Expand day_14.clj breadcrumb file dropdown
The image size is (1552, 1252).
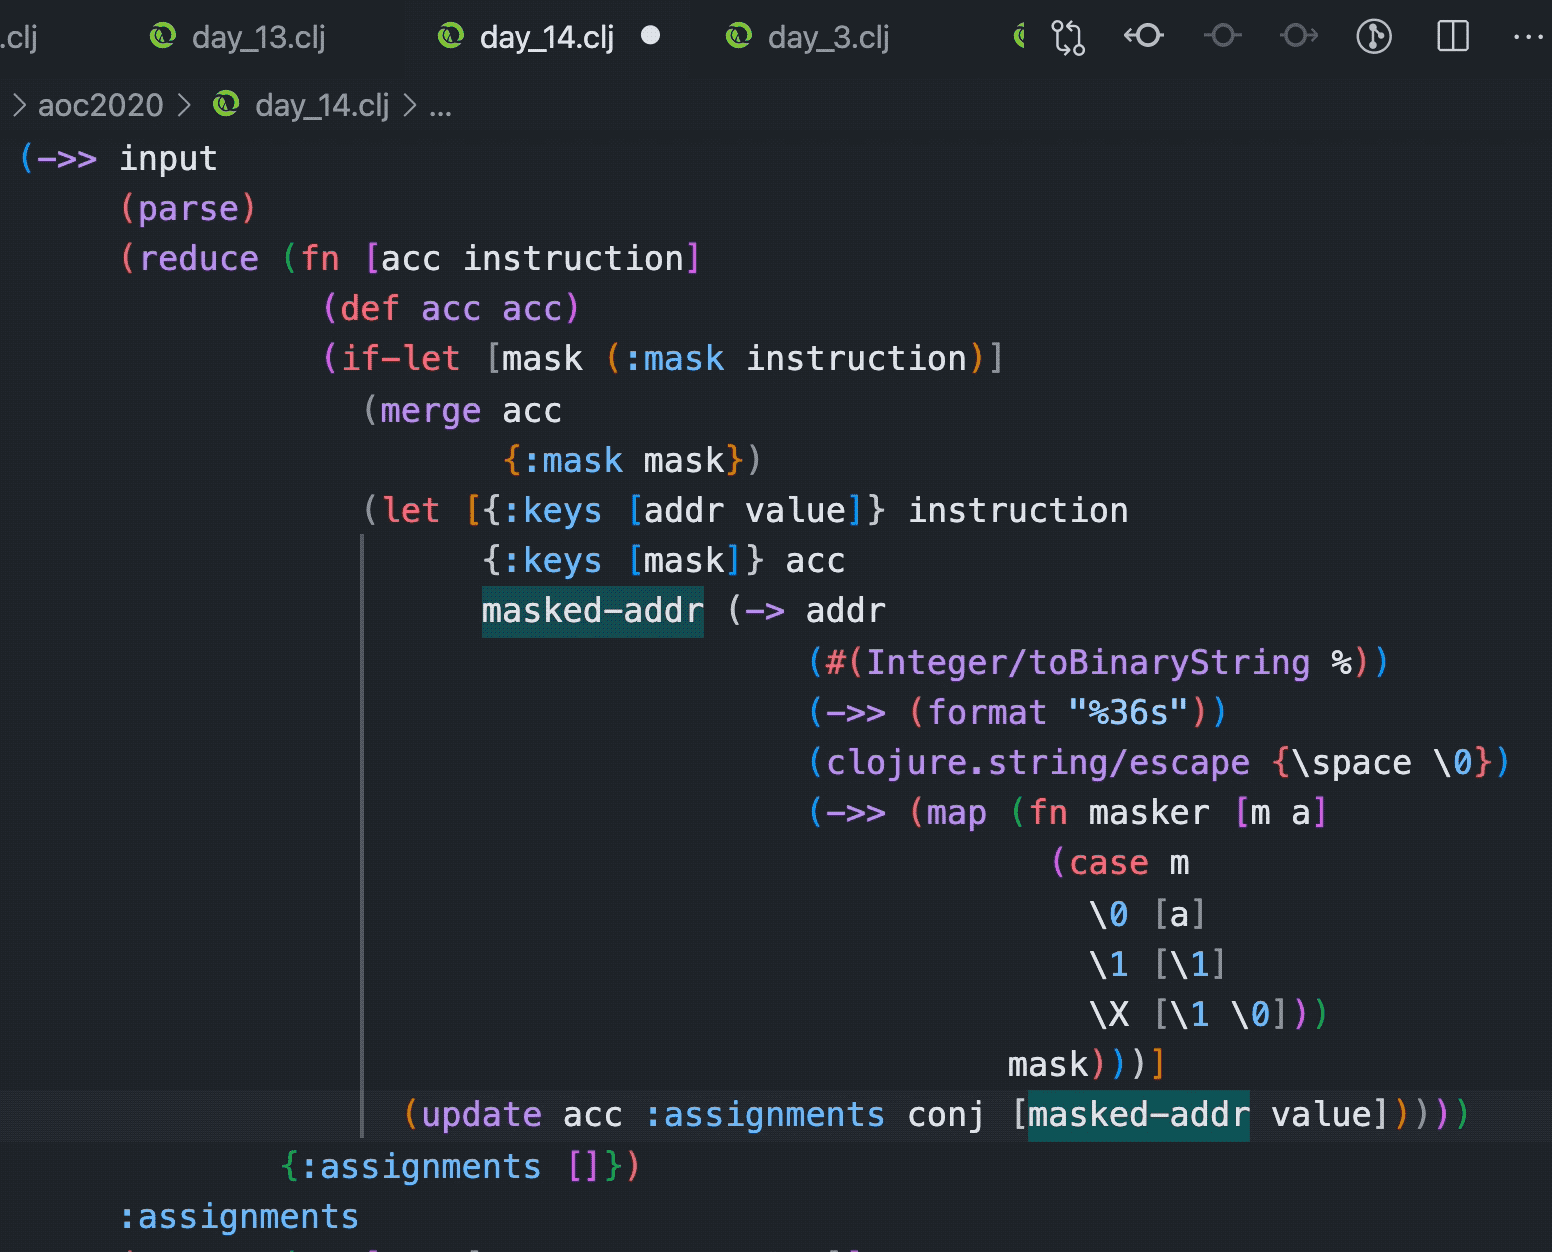click(321, 105)
